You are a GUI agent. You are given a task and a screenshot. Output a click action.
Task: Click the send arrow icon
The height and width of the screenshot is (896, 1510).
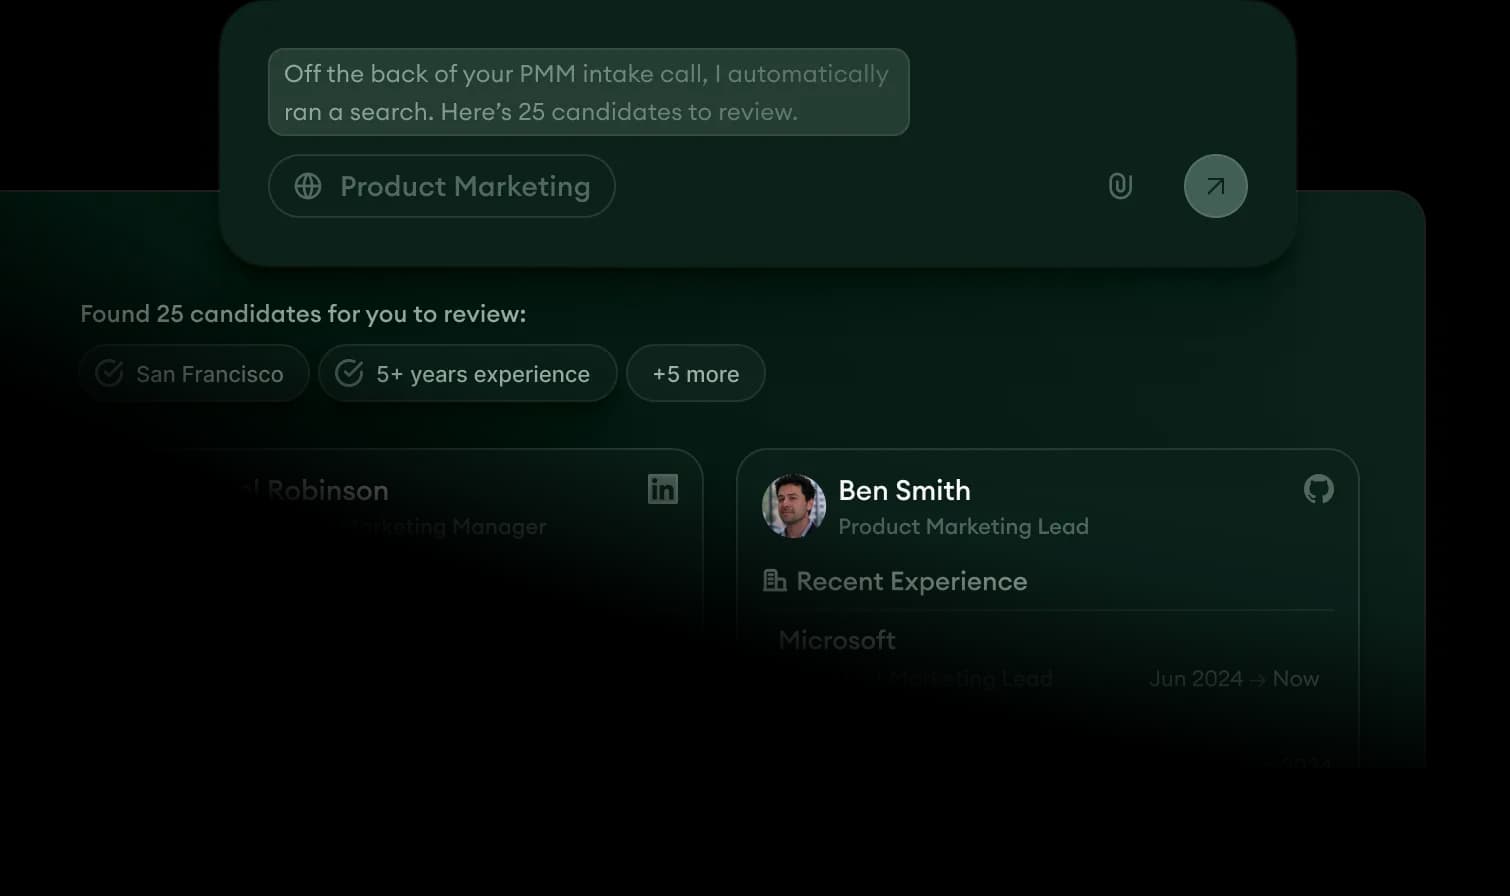tap(1215, 186)
